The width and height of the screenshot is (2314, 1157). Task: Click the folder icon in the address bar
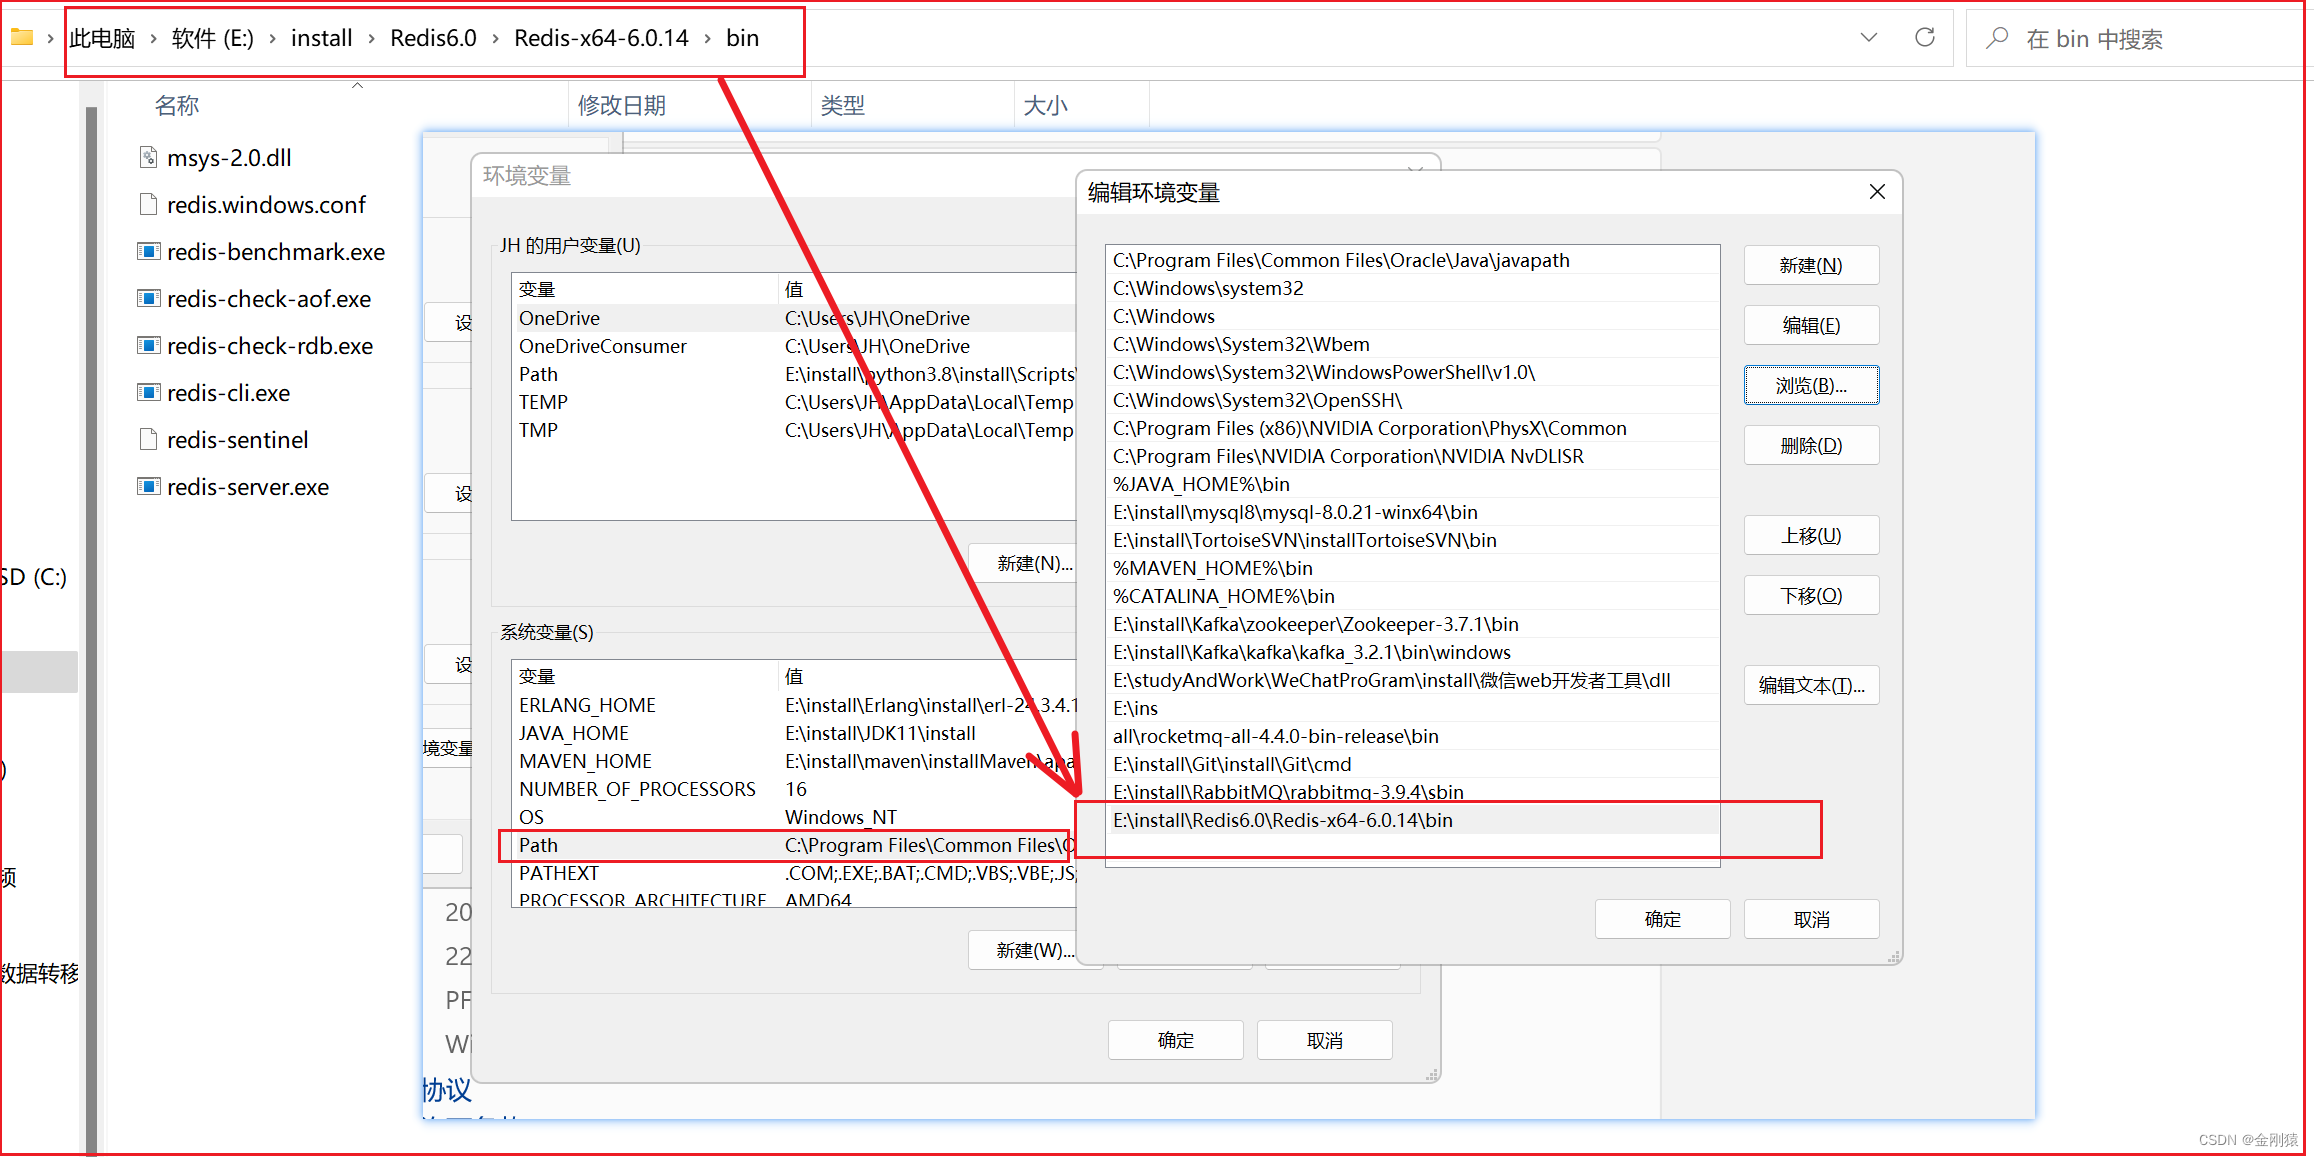[22, 38]
